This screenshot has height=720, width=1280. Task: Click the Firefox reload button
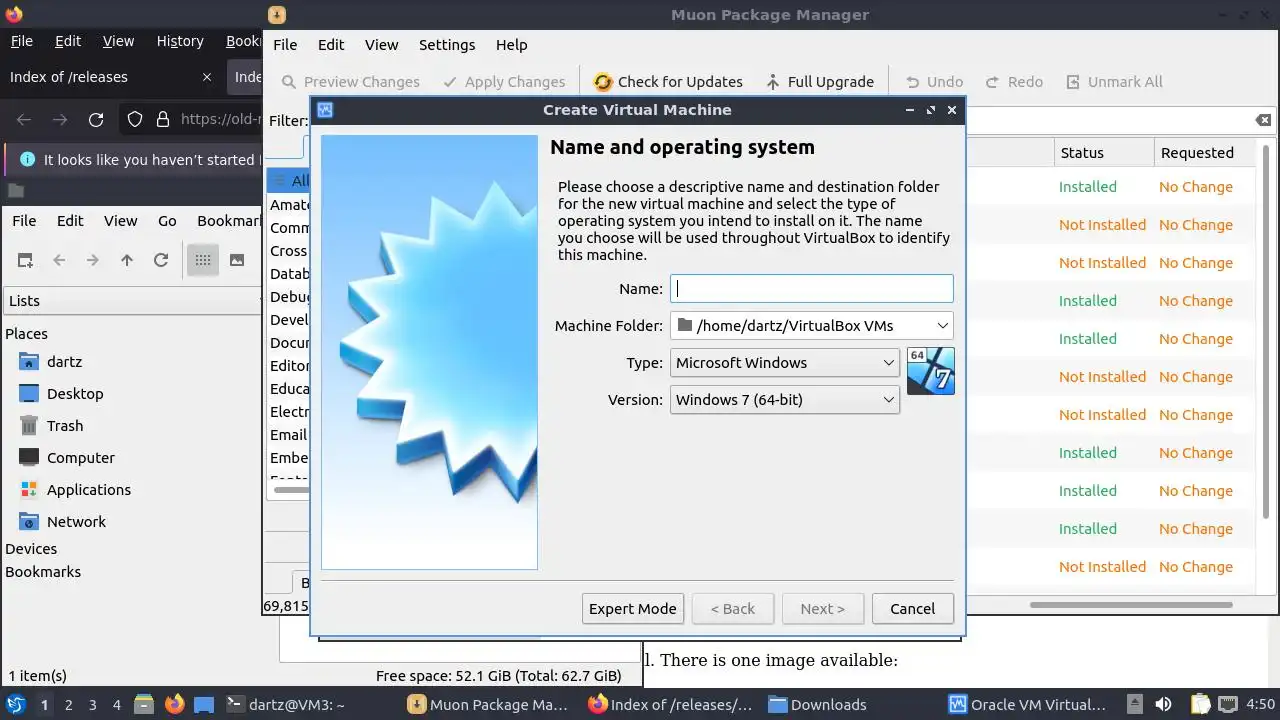click(x=96, y=120)
